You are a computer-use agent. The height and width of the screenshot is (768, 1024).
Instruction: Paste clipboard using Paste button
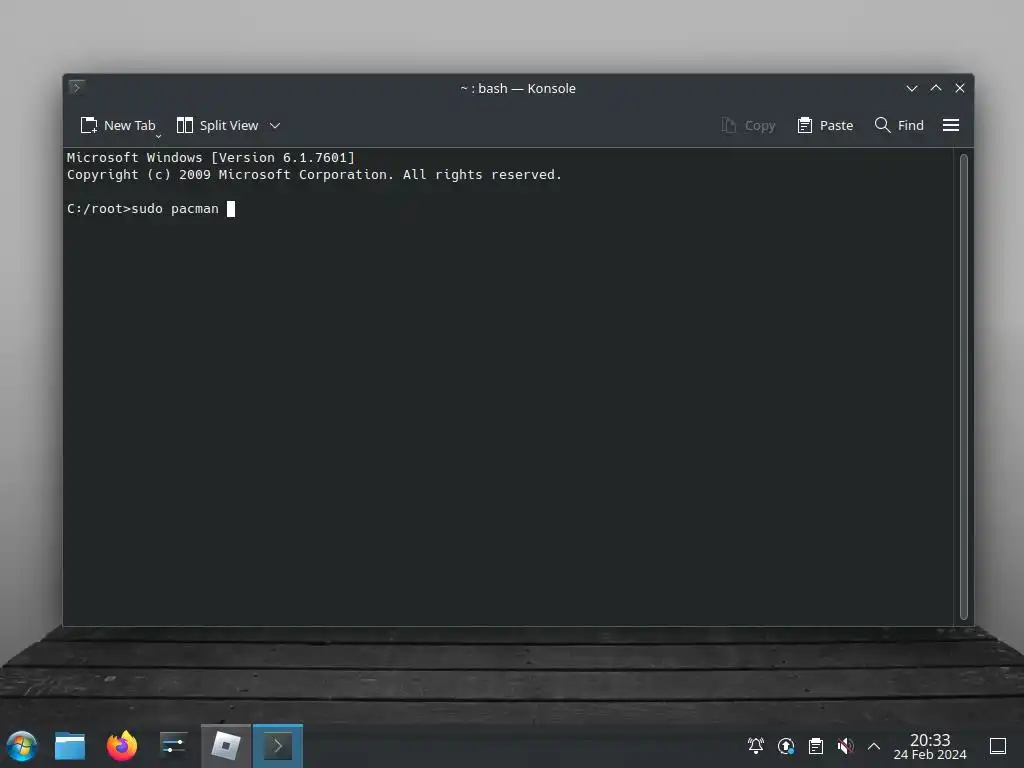tap(825, 125)
